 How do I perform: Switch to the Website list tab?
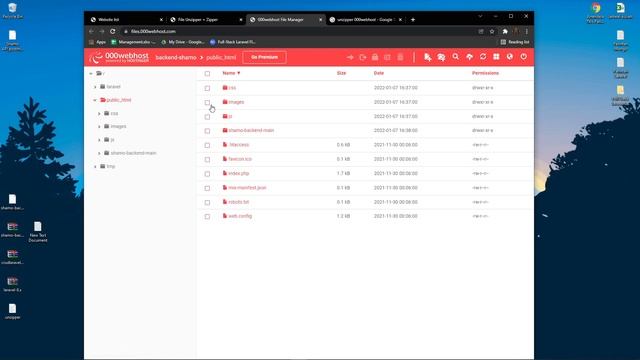click(x=126, y=20)
